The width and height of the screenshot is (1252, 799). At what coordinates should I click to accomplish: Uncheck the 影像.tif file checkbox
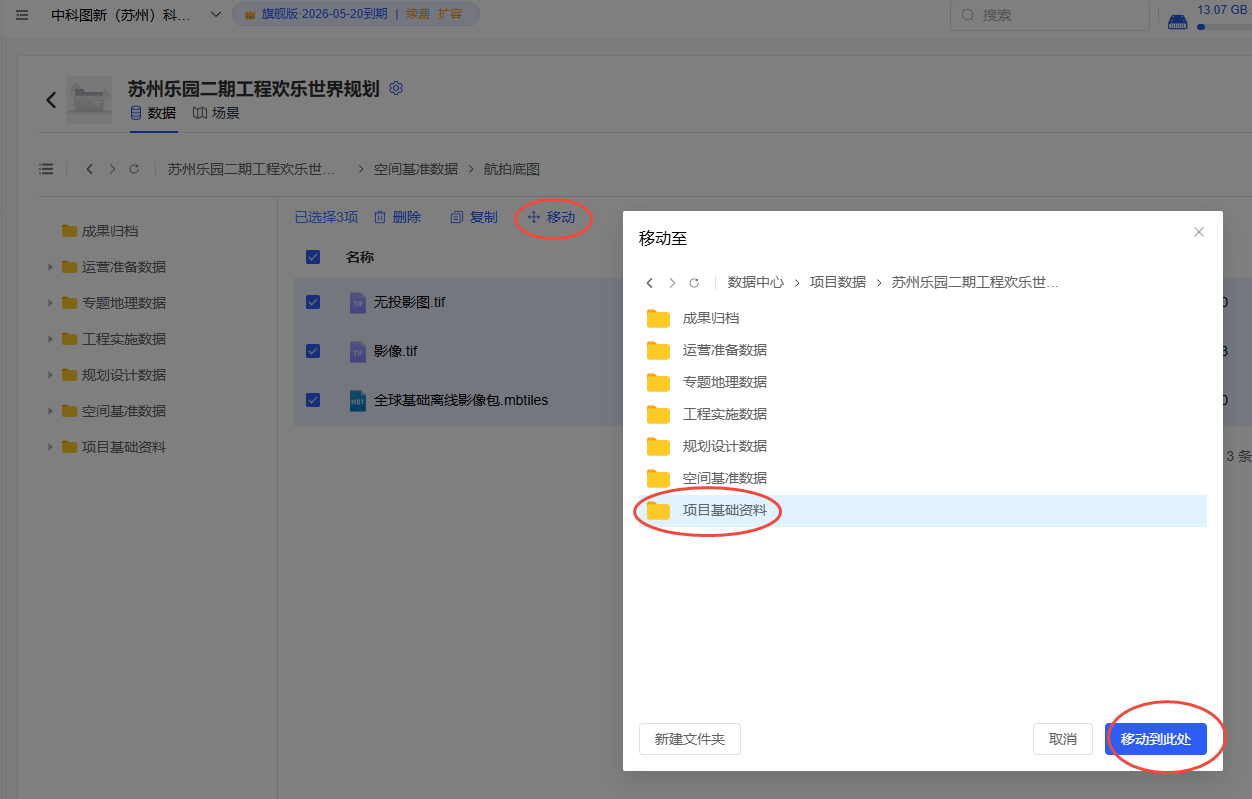tap(313, 351)
